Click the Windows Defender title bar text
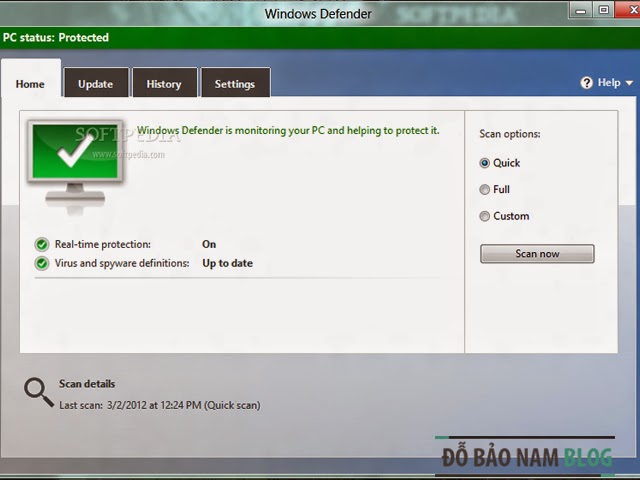This screenshot has height=480, width=640. [x=318, y=14]
